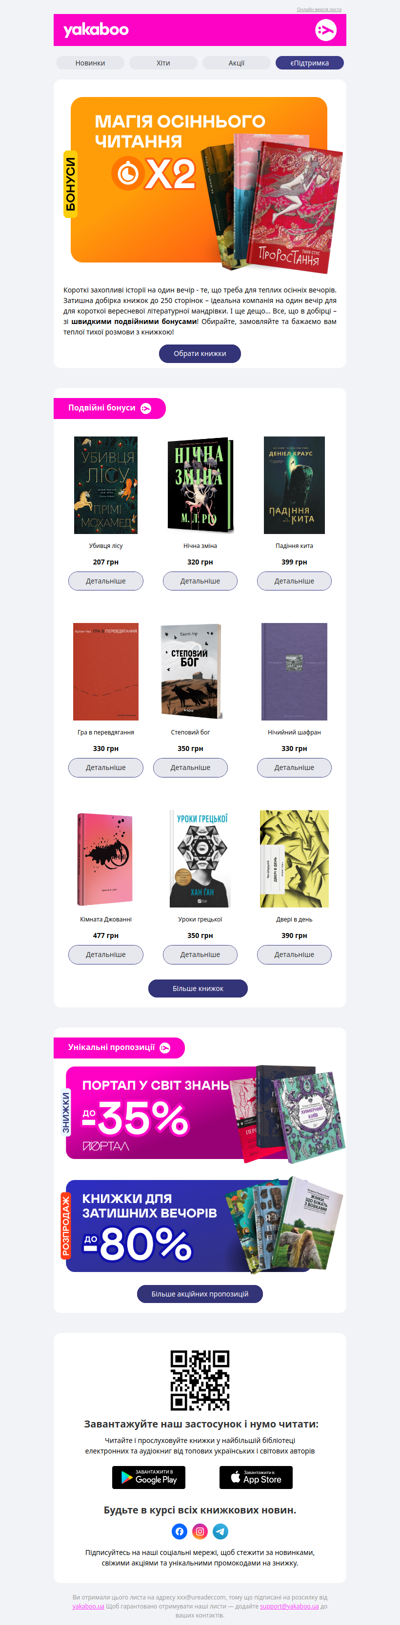Open the єПідтримка tab
This screenshot has height=1625, width=400.
pyautogui.click(x=310, y=62)
